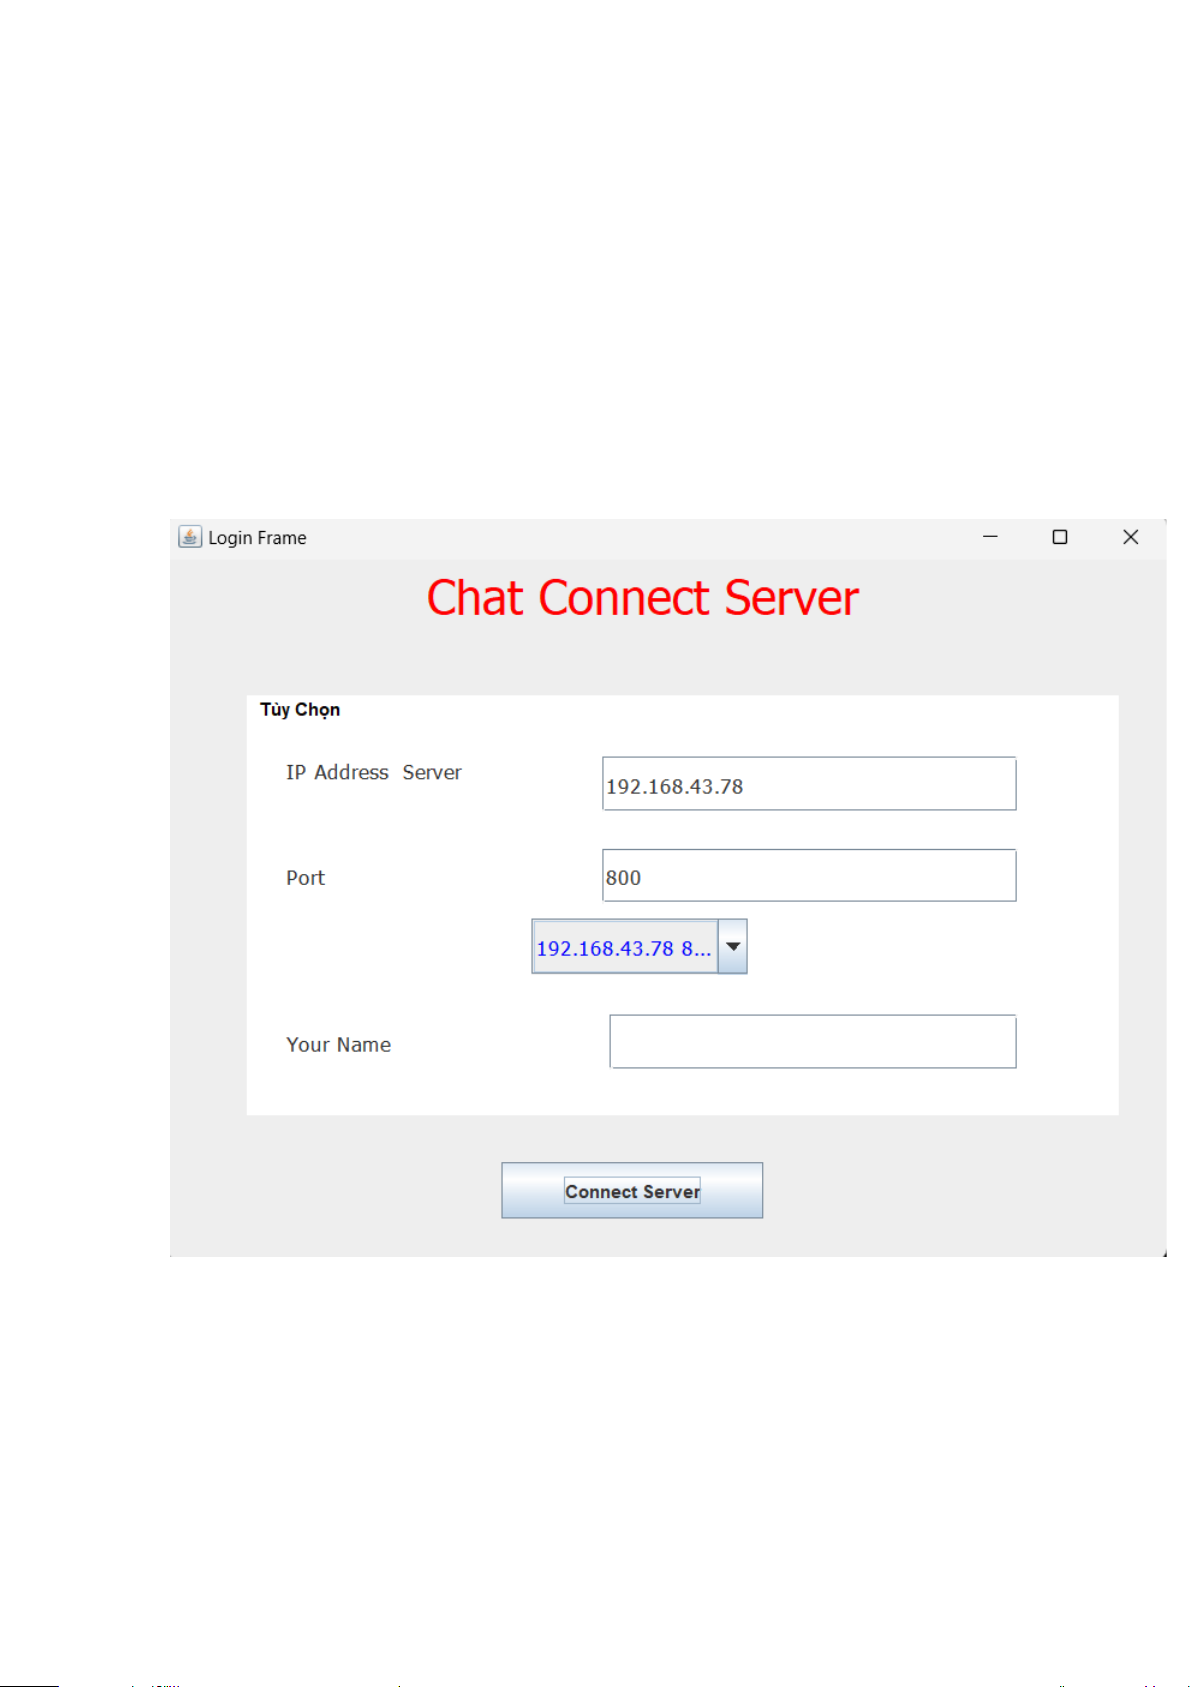Screen dimensions: 1192x1687
Task: Focus the empty Your Name input field
Action: 812,1042
